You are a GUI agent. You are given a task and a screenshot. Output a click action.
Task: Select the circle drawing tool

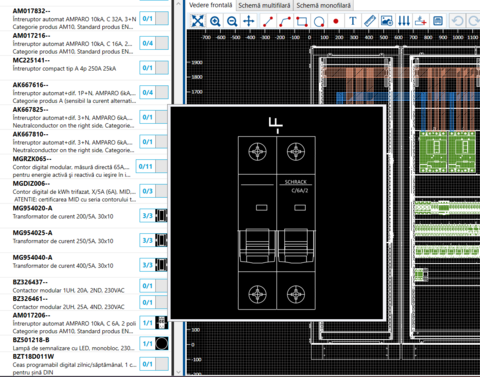point(319,21)
